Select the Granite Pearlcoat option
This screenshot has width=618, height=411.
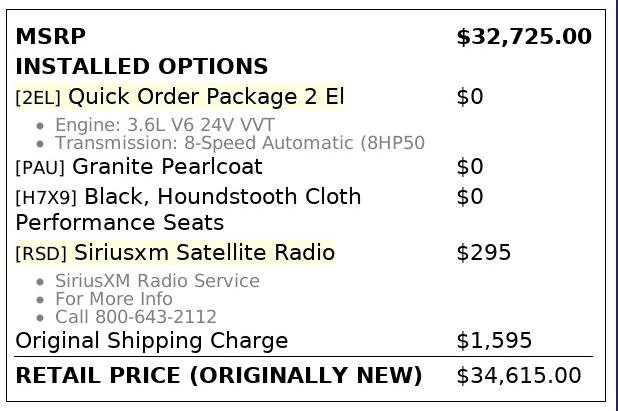click(x=168, y=166)
